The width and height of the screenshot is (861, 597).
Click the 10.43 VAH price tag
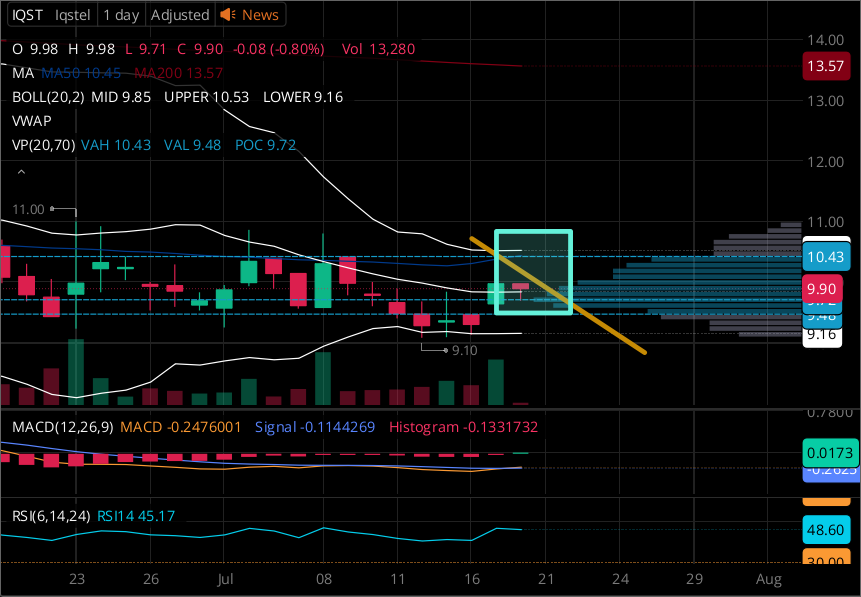pyautogui.click(x=826, y=256)
